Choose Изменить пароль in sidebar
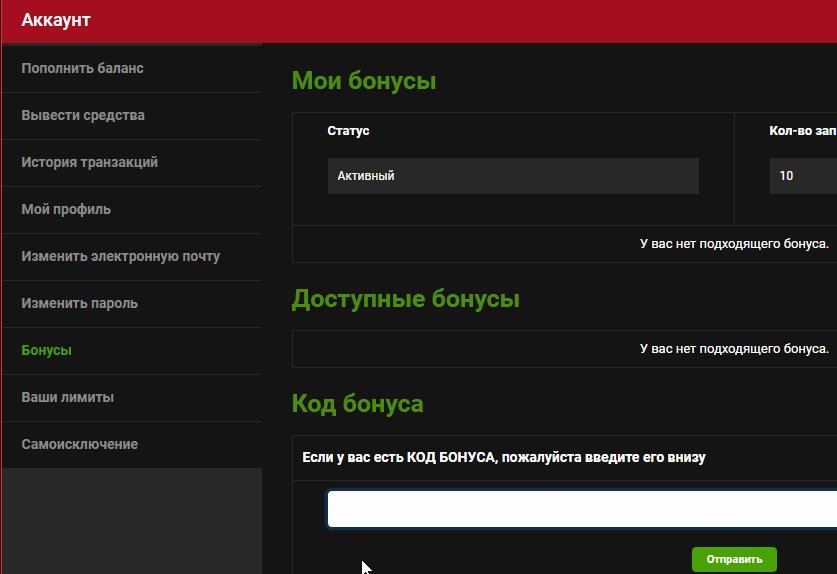 pyautogui.click(x=79, y=303)
